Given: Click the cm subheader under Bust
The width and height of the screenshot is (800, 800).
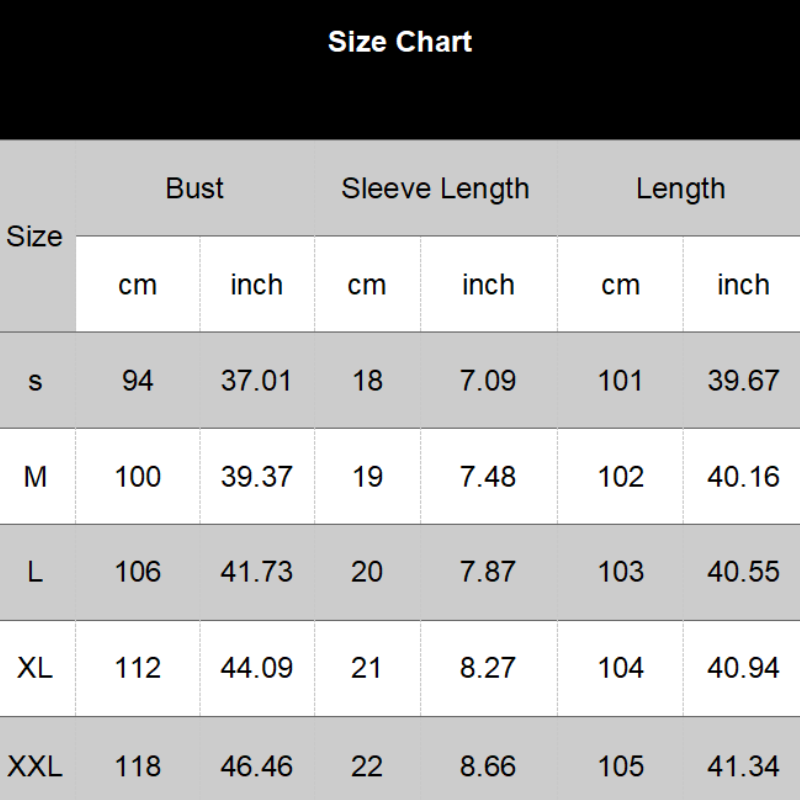Looking at the screenshot, I should pos(137,285).
